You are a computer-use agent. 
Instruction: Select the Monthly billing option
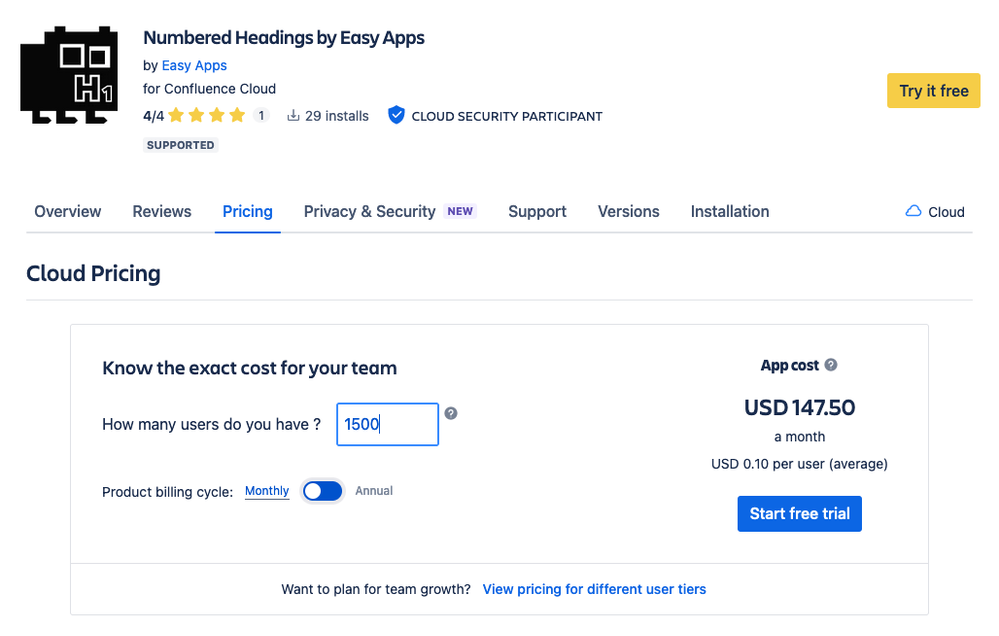coord(267,491)
